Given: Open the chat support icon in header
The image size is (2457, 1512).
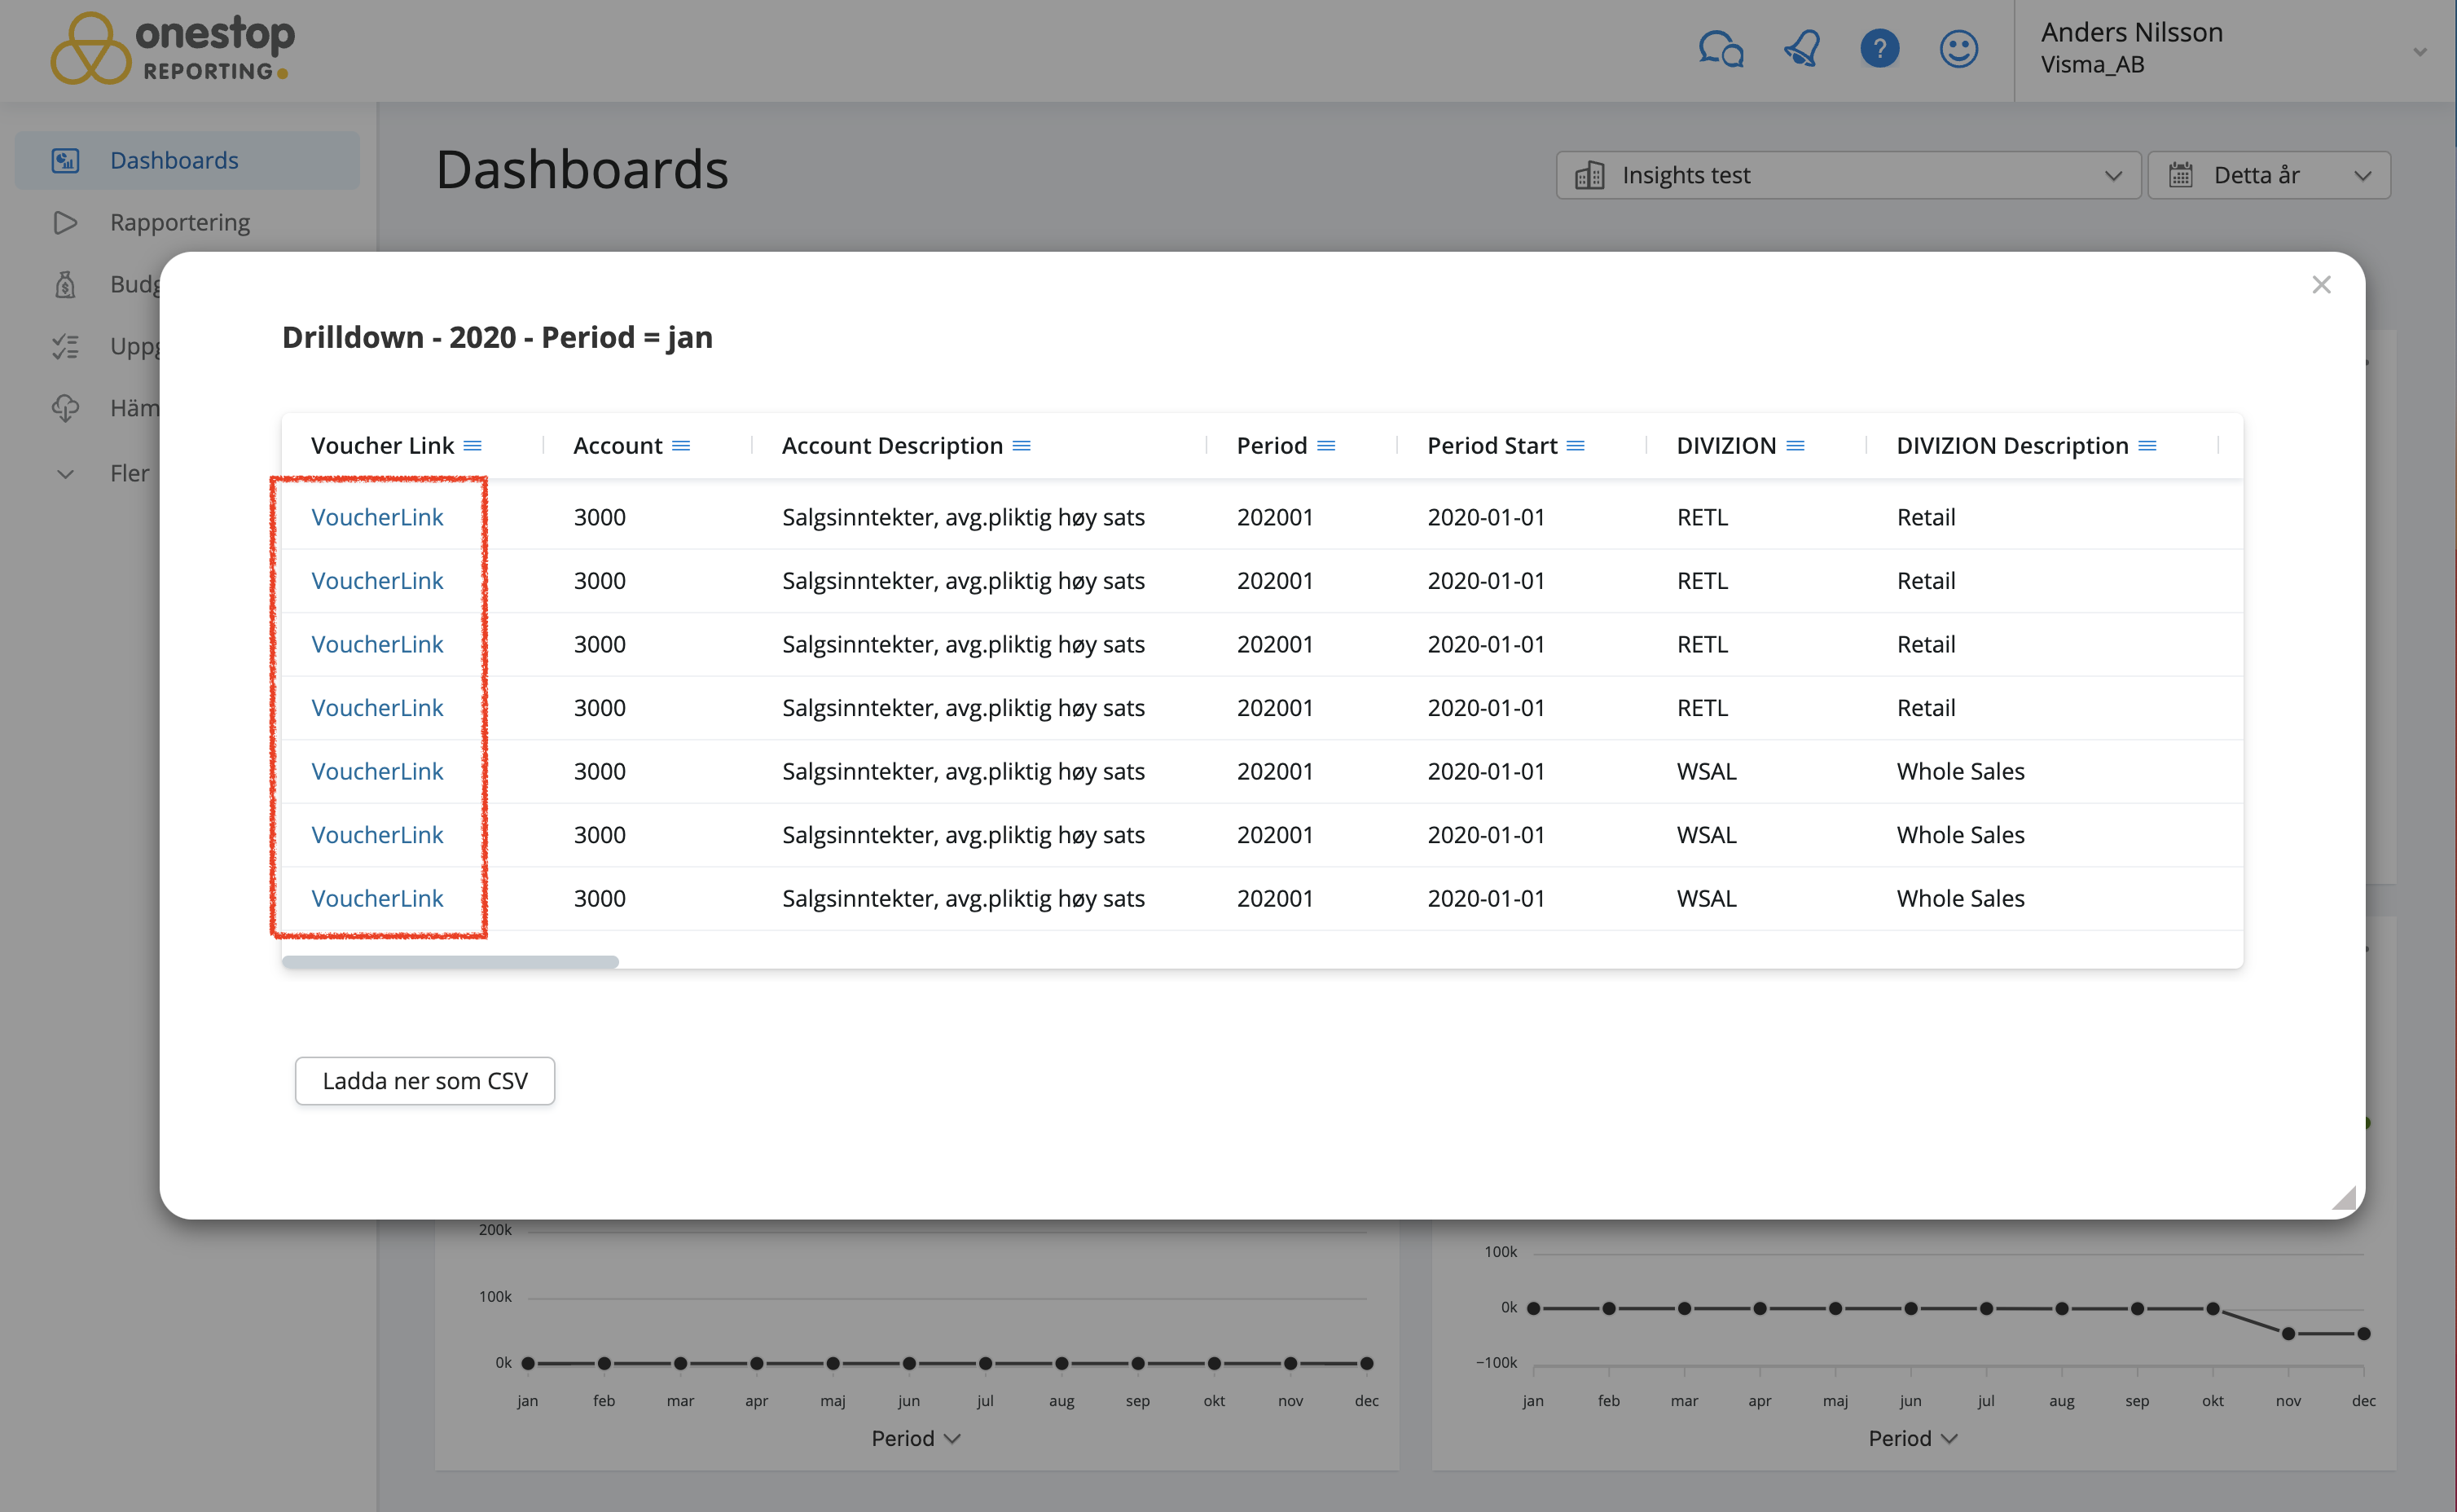Looking at the screenshot, I should point(1720,49).
